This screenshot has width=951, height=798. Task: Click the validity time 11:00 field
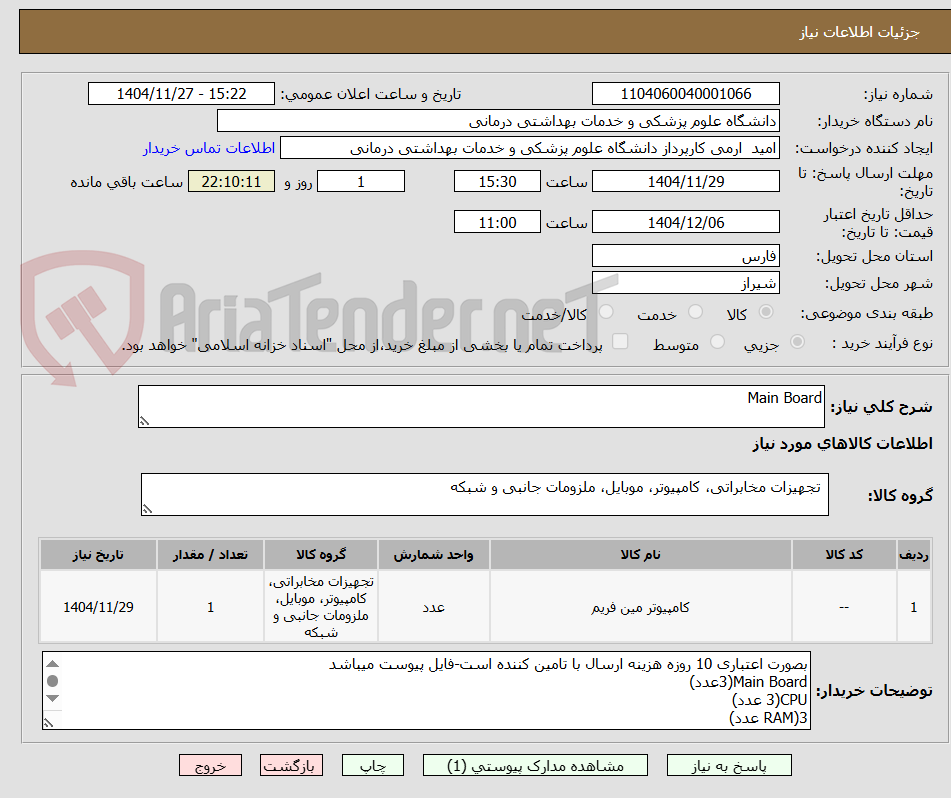[x=497, y=222]
